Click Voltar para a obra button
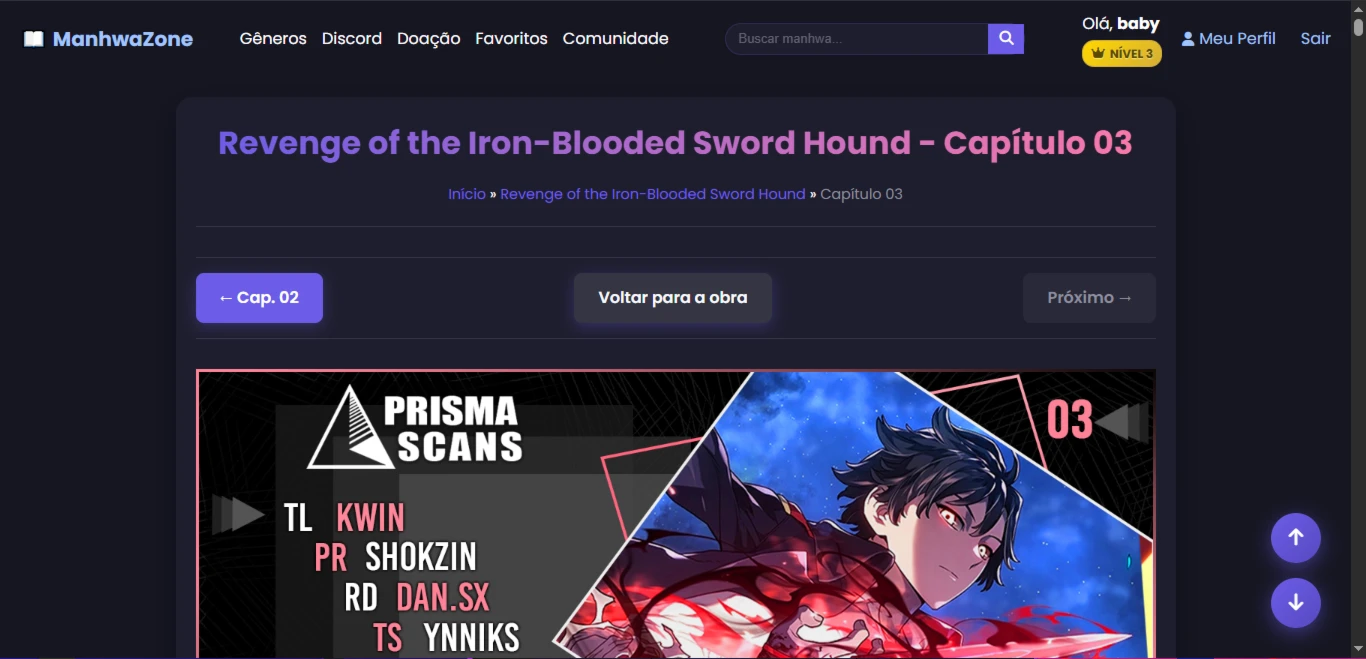The width and height of the screenshot is (1366, 659). pyautogui.click(x=673, y=298)
